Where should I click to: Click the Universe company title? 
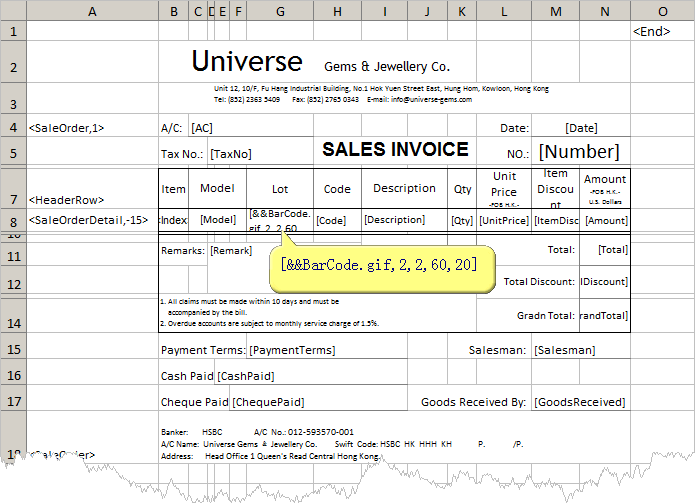(246, 62)
